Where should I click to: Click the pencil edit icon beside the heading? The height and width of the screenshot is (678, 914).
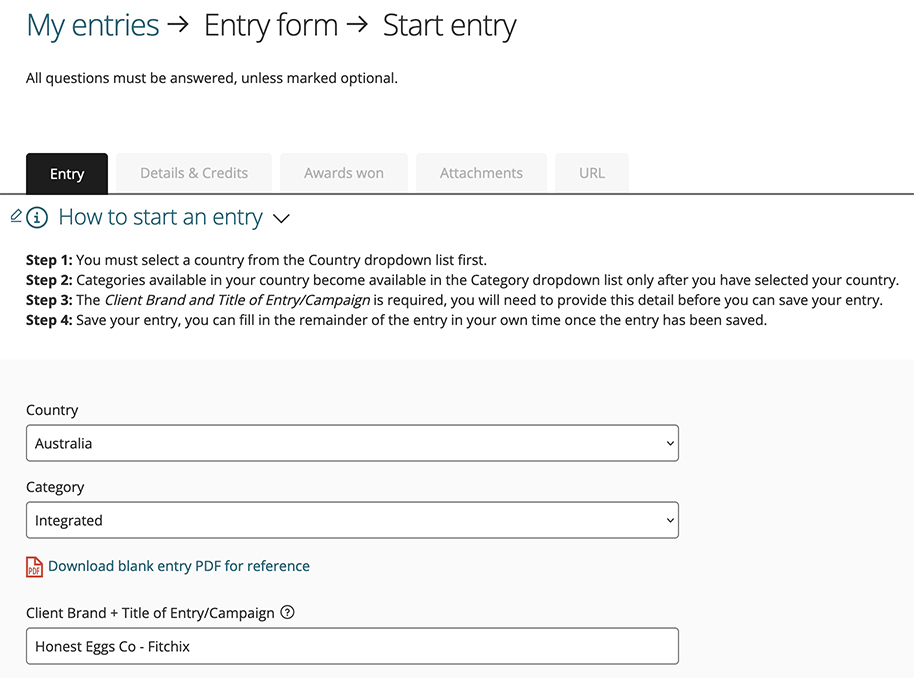tap(16, 216)
